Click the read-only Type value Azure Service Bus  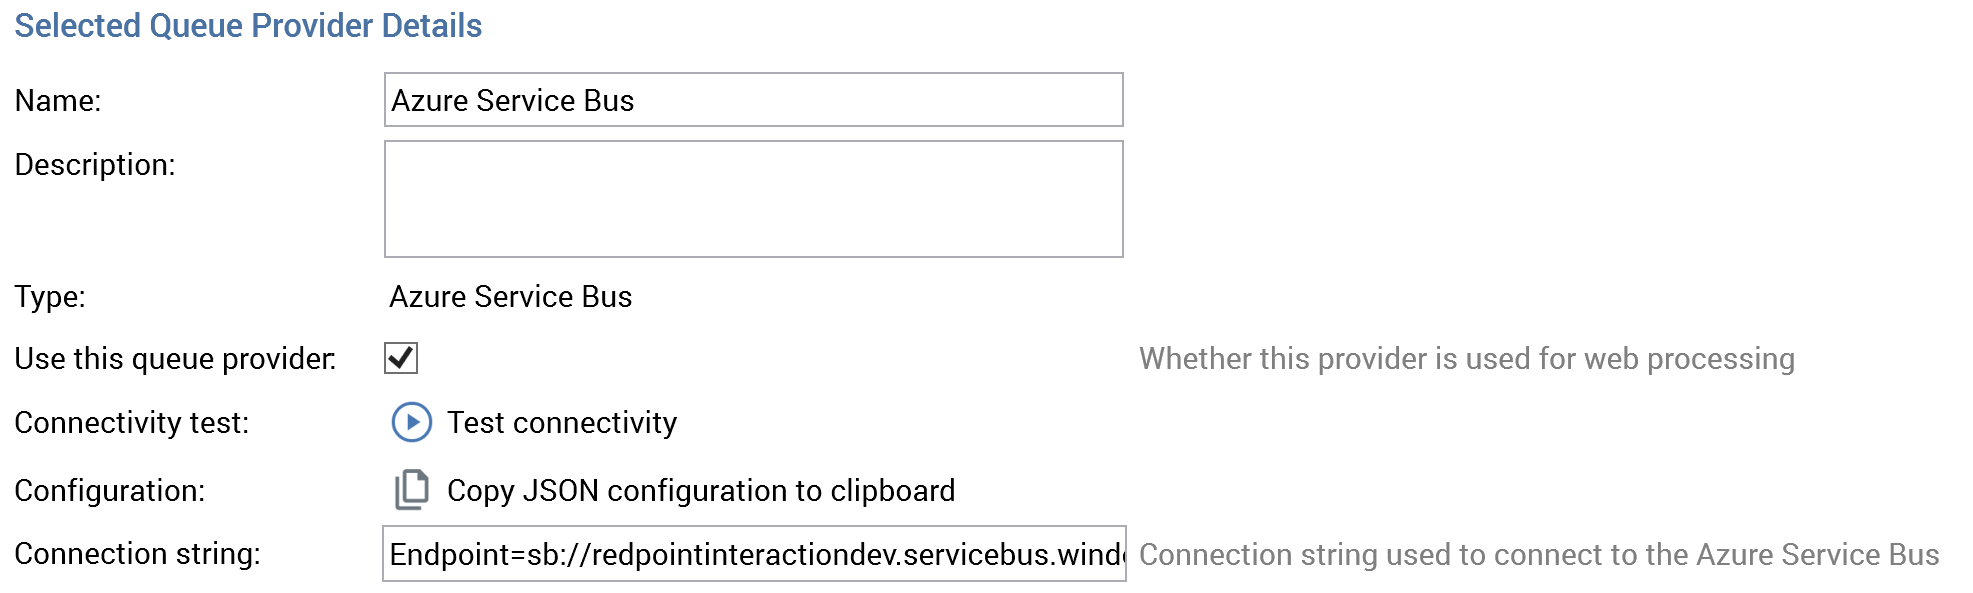510,297
